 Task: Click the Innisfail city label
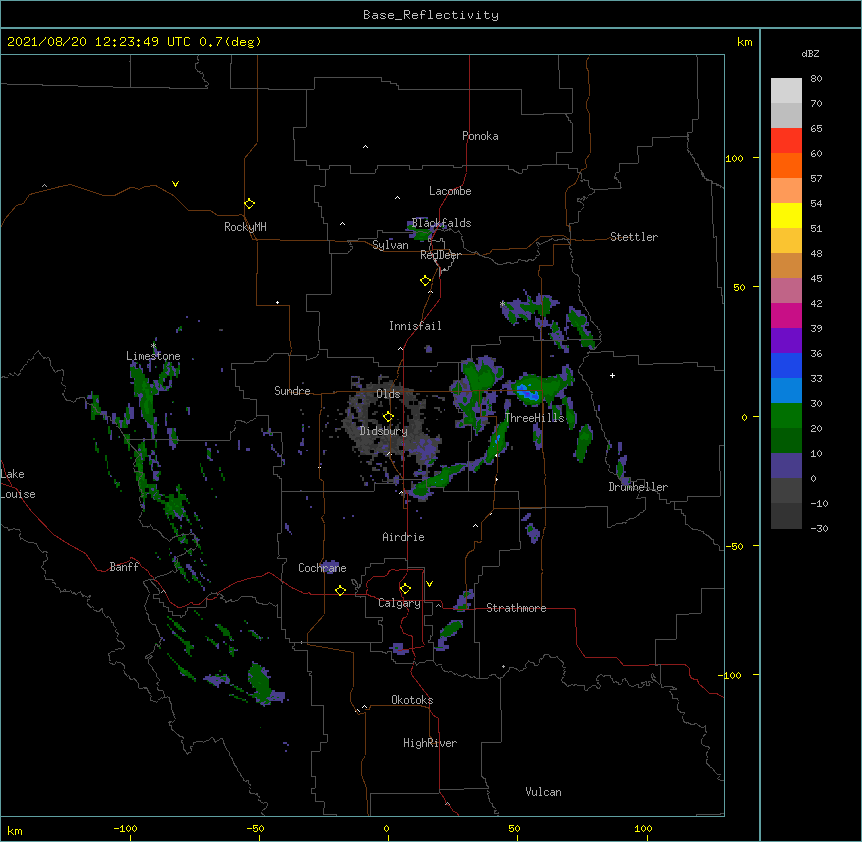(415, 326)
